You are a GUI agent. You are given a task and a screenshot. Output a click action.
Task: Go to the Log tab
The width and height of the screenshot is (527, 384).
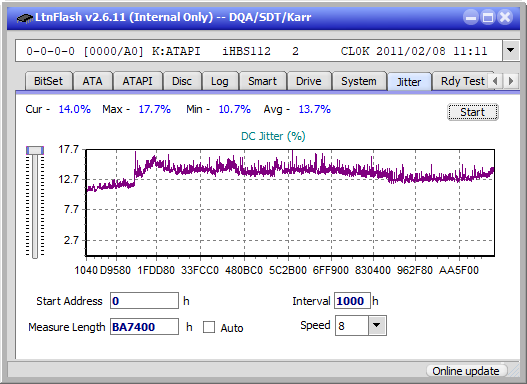click(x=220, y=81)
